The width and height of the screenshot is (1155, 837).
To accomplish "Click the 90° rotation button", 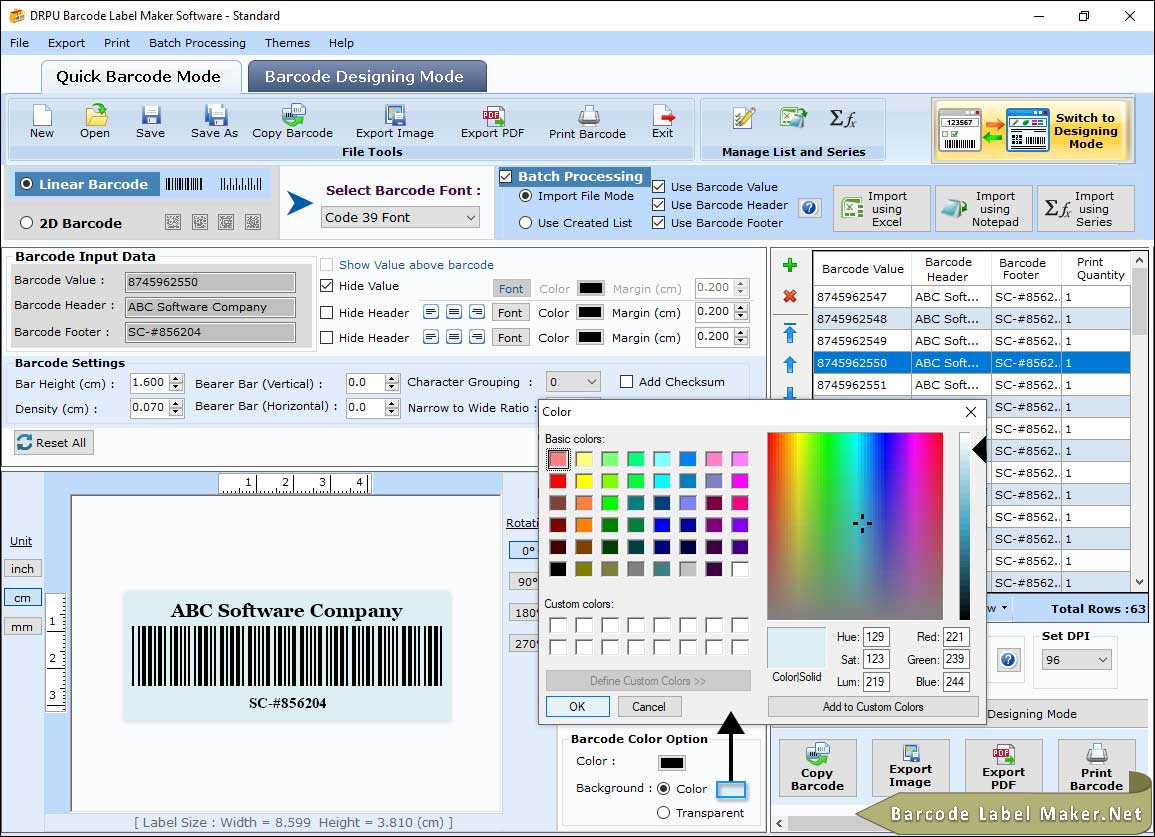I will pyautogui.click(x=524, y=581).
